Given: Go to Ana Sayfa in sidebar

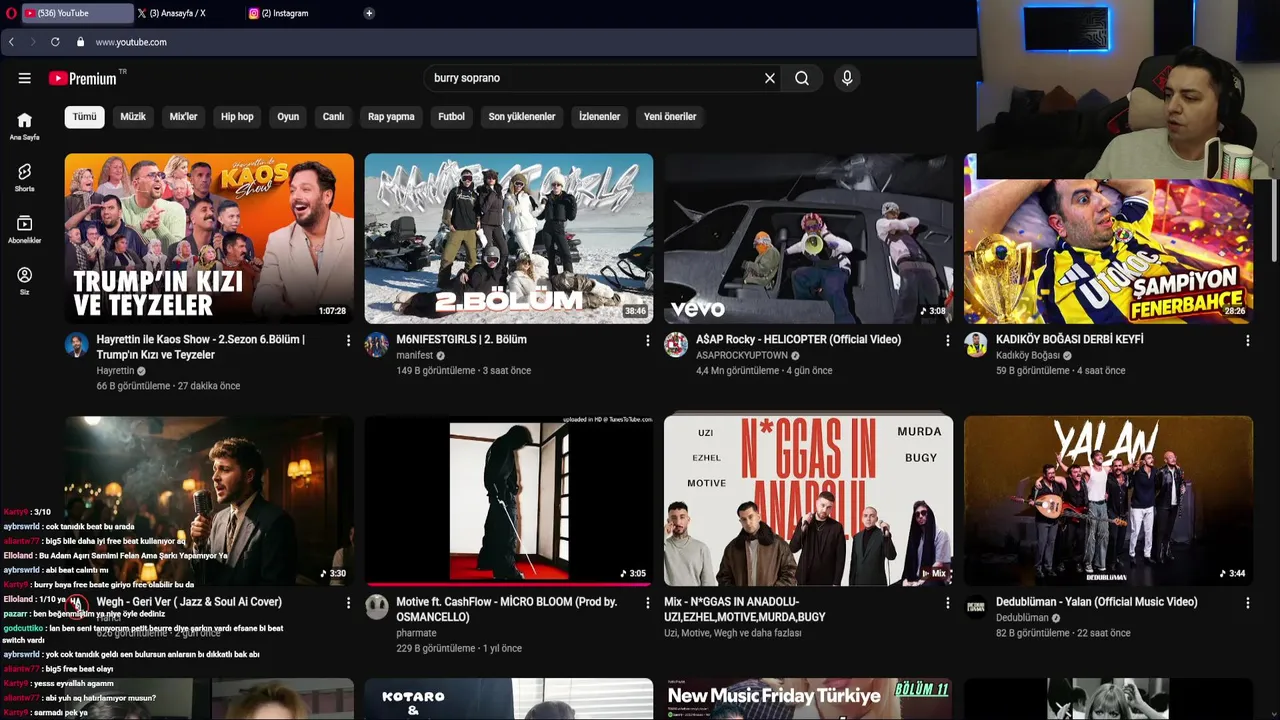Looking at the screenshot, I should coord(24,126).
